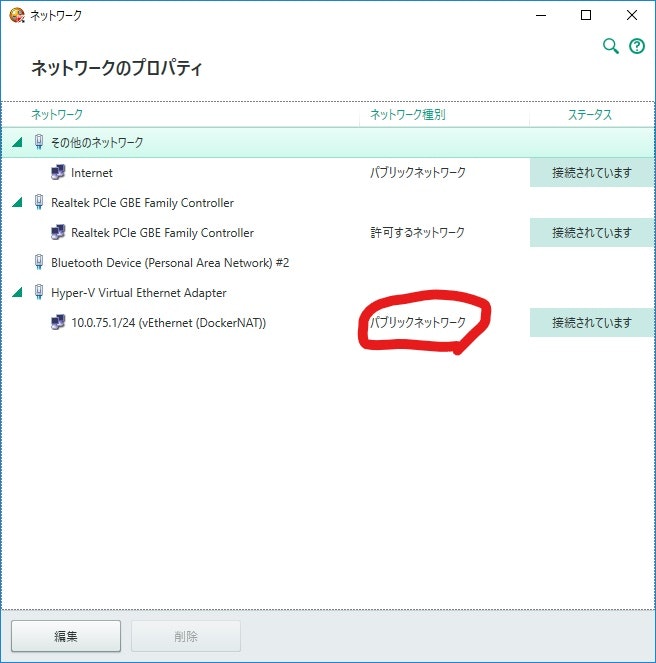This screenshot has height=663, width=656.
Task: Click パブリックネットワーク type in DockerNAT row
Action: click(418, 323)
